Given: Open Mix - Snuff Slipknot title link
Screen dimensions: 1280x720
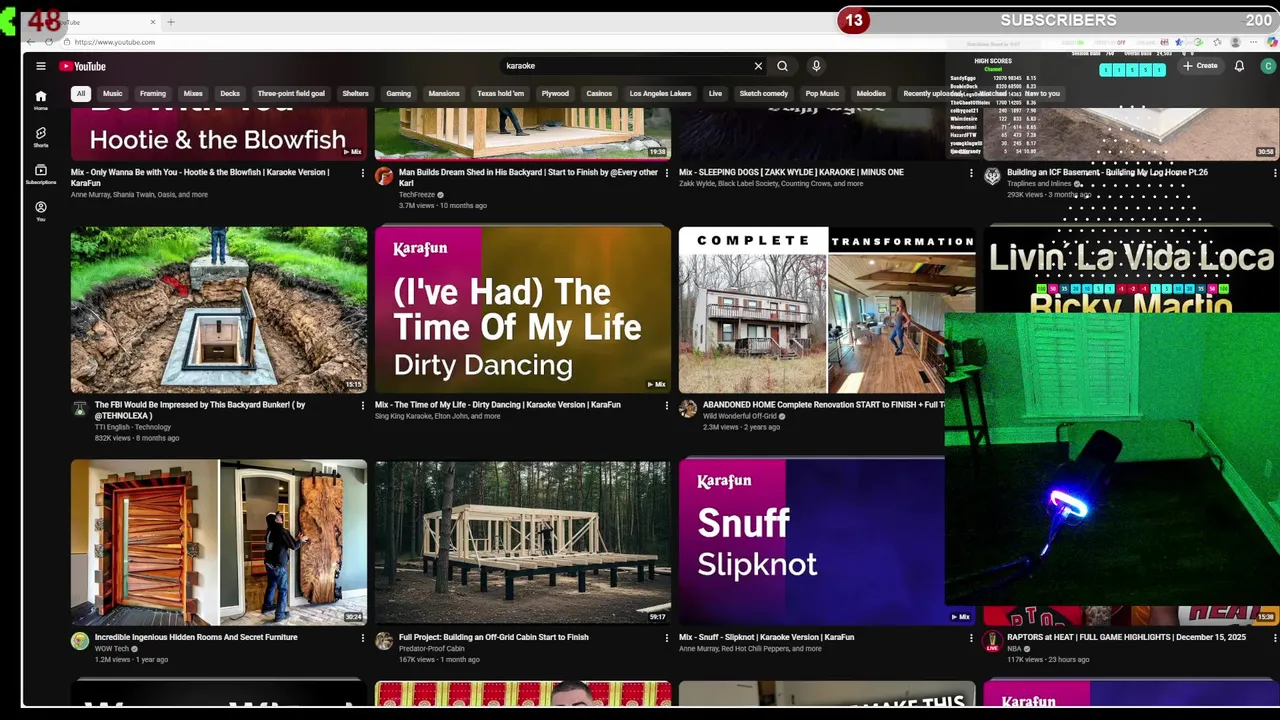Looking at the screenshot, I should [766, 637].
